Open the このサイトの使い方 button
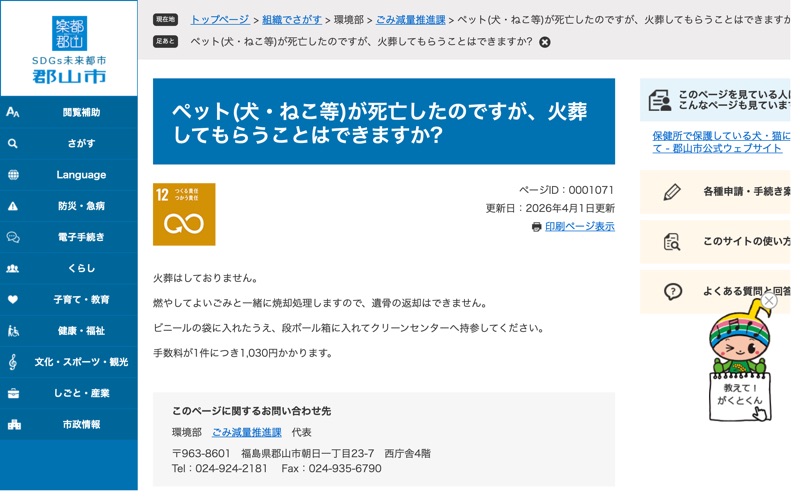Viewport: 800px width, 500px height. point(715,242)
